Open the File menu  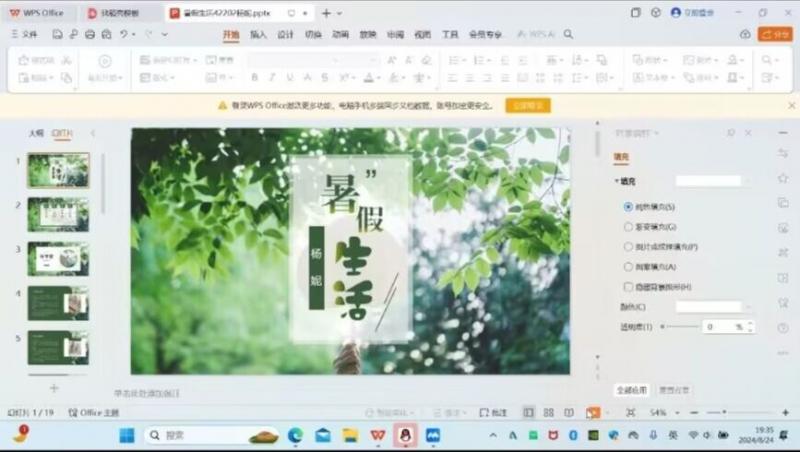pos(24,34)
